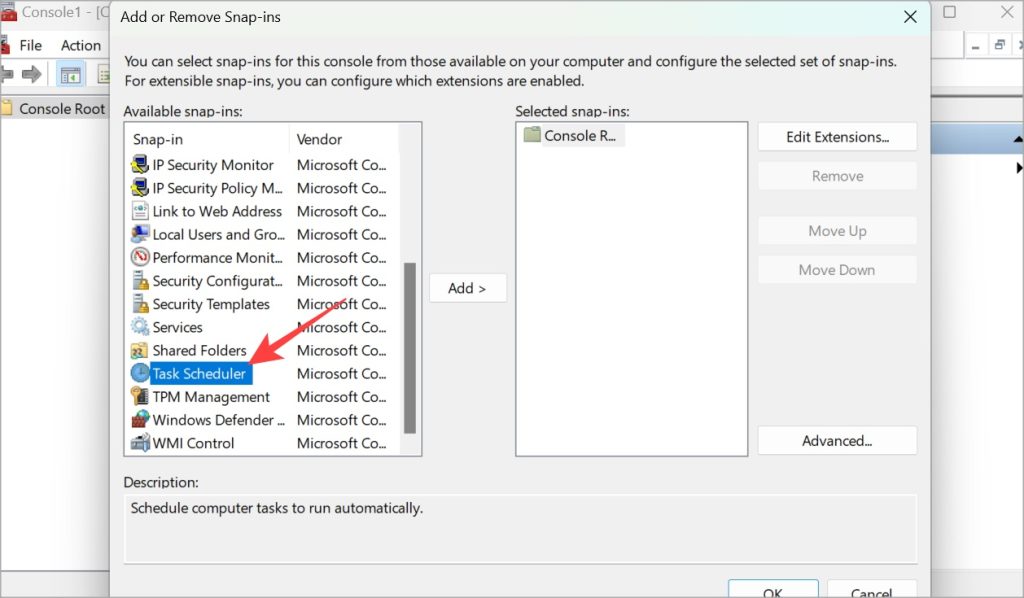Click the Security Templates snap-in icon

tap(140, 304)
